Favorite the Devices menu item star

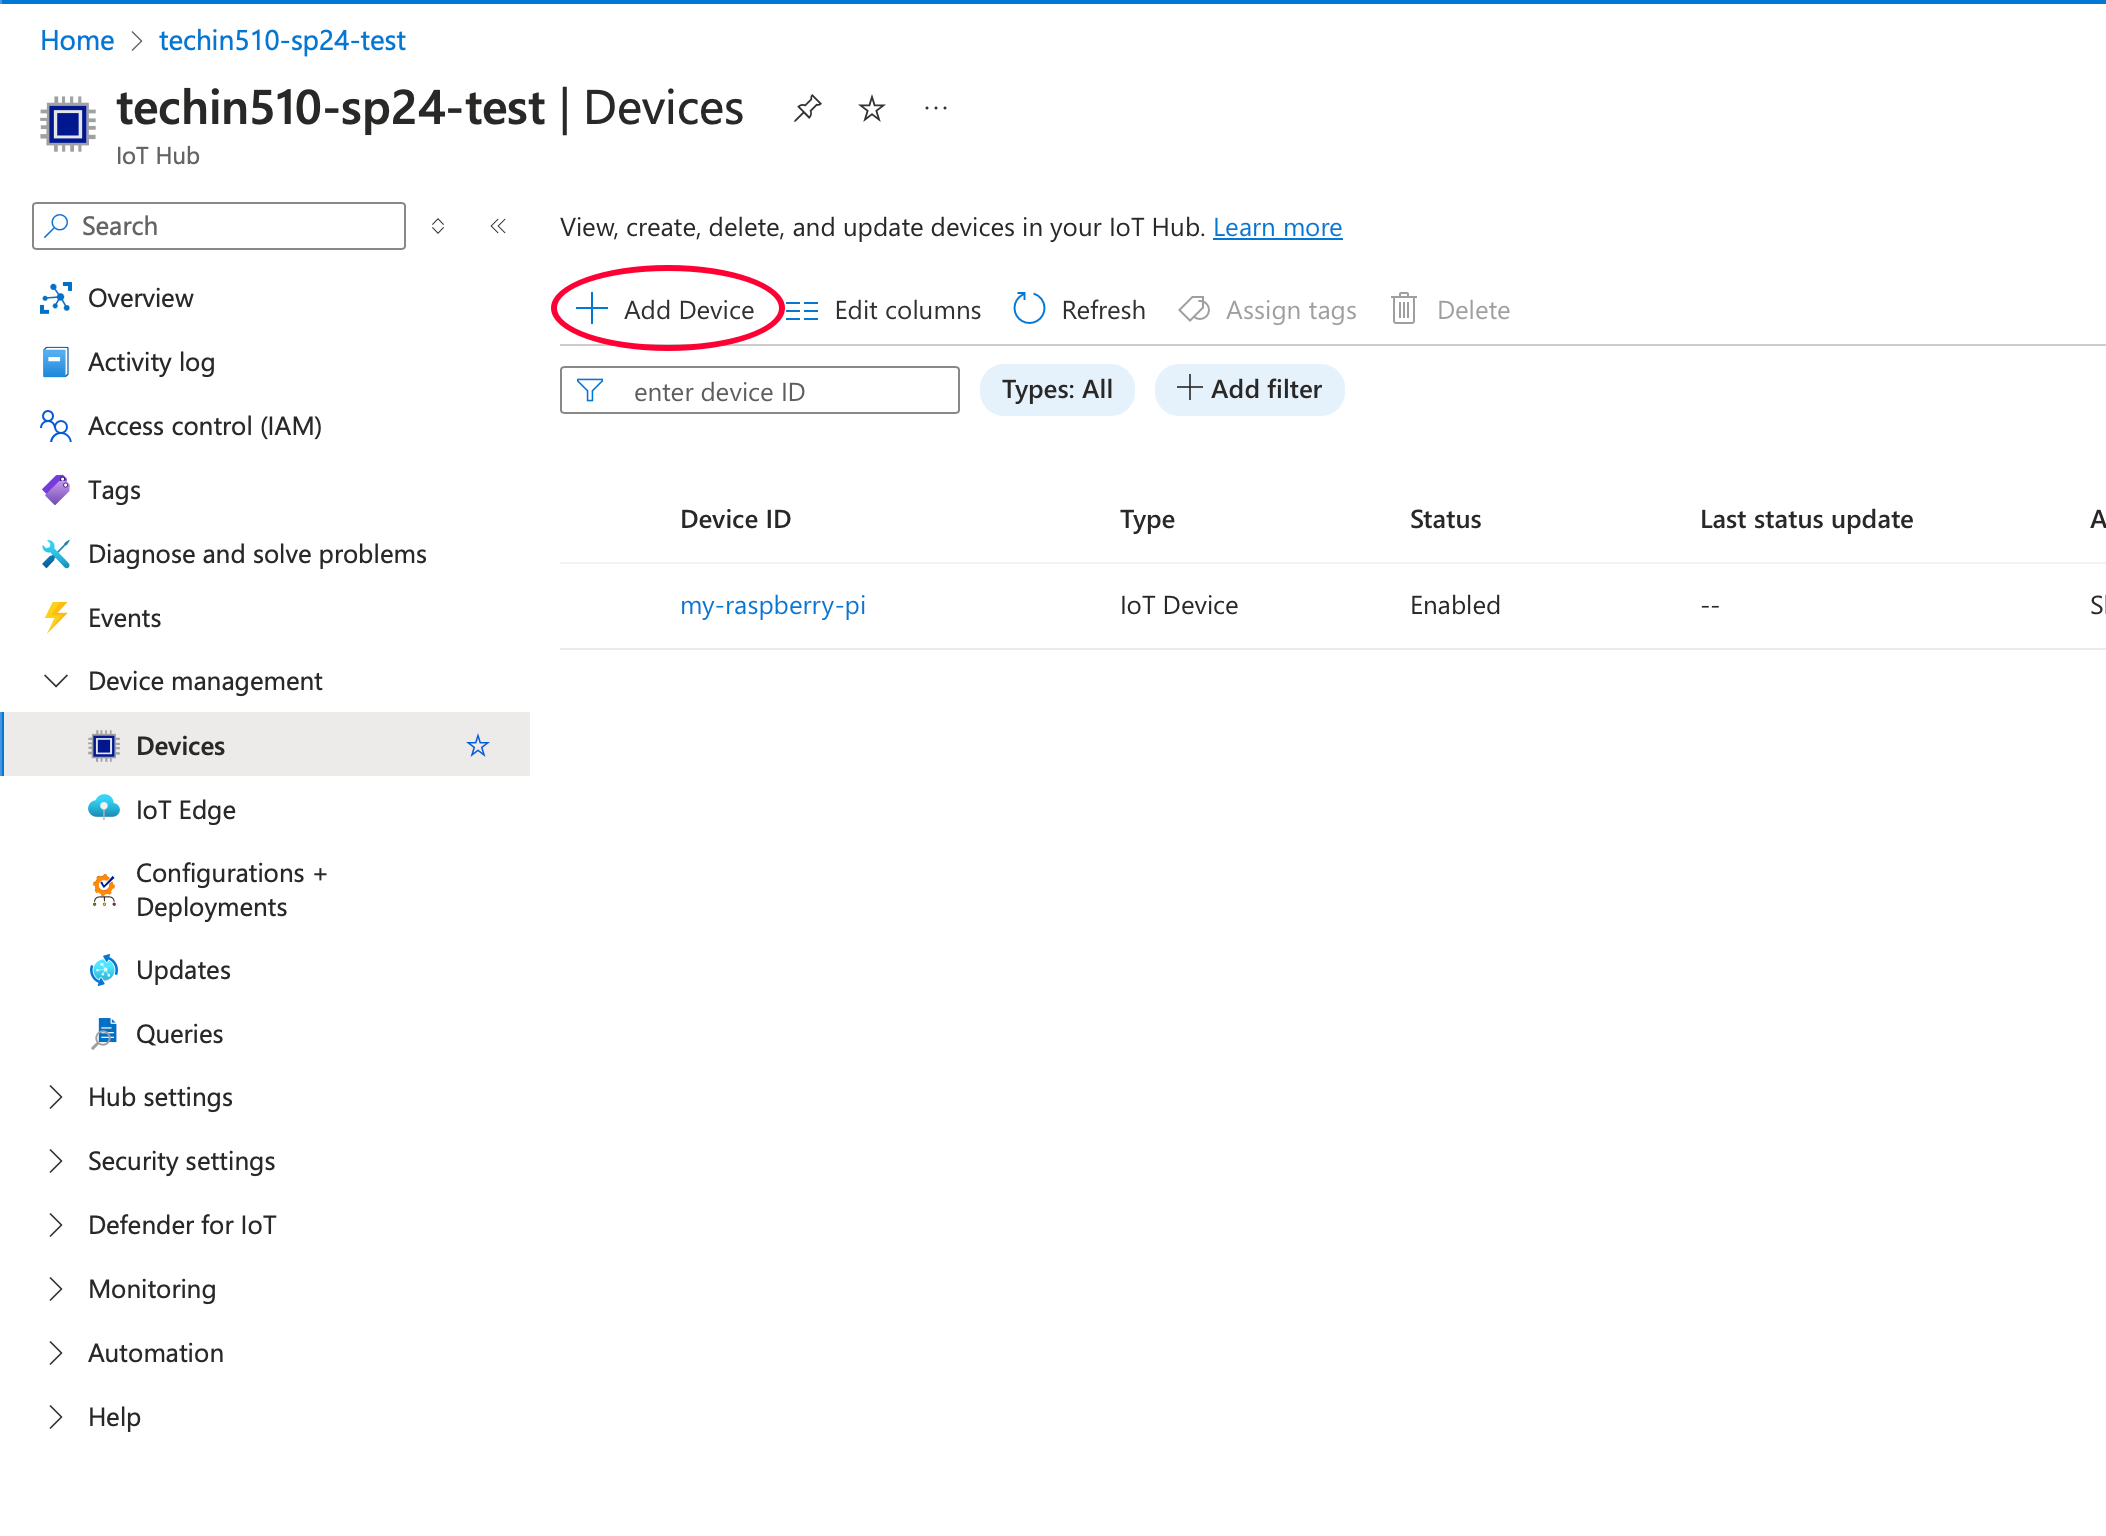pos(478,746)
